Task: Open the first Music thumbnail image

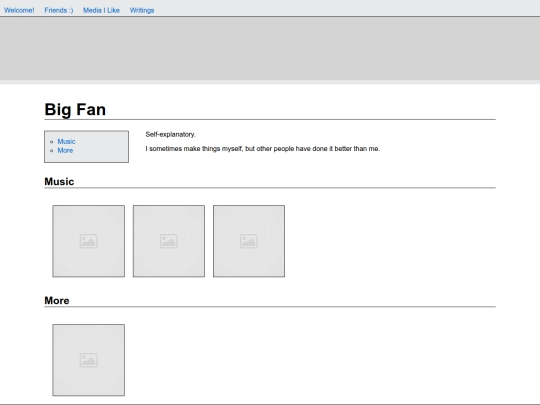Action: [x=89, y=241]
